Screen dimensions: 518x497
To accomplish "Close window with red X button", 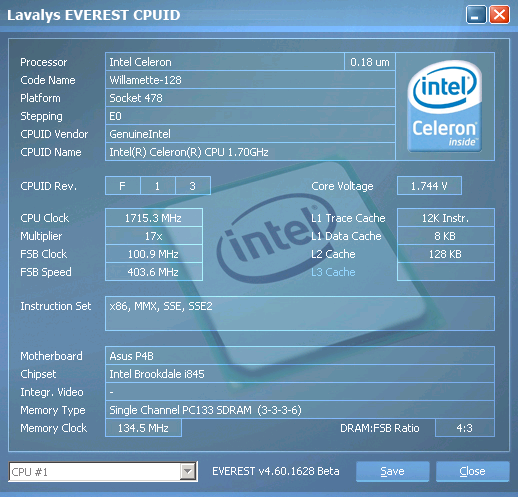I will pyautogui.click(x=499, y=15).
